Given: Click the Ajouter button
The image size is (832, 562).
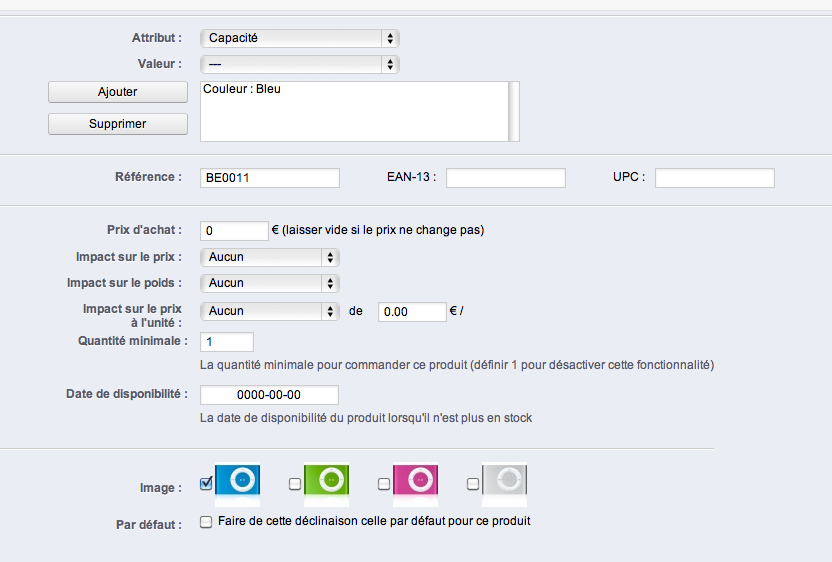Looking at the screenshot, I should [118, 92].
